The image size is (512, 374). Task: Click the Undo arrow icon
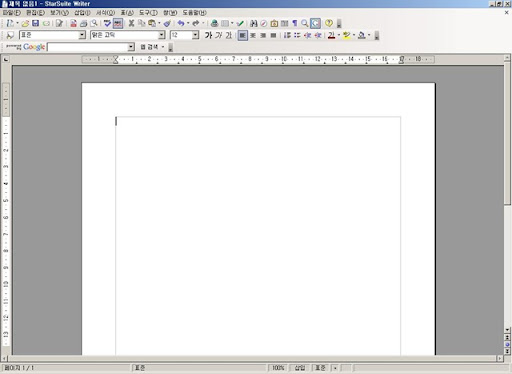click(181, 23)
